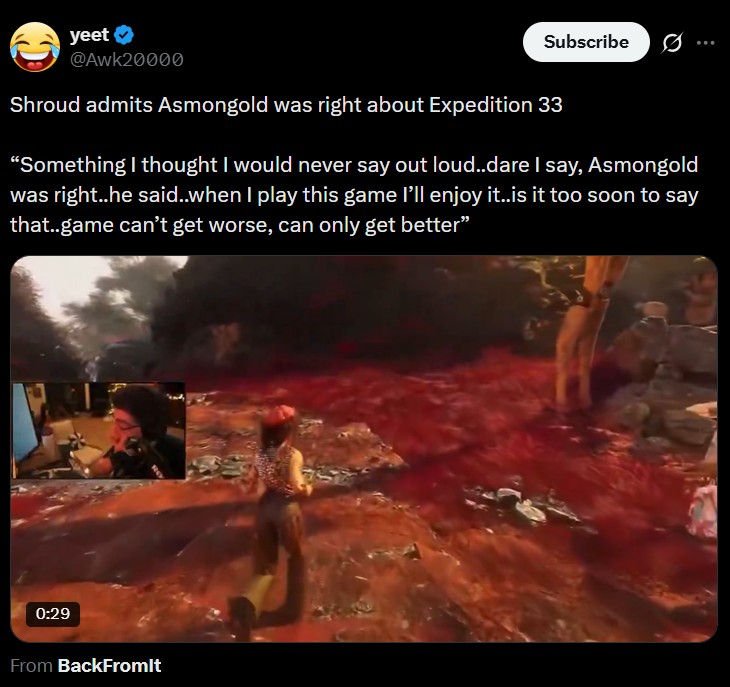The height and width of the screenshot is (687, 730).
Task: Visit the @Awk20000 handle link
Action: pyautogui.click(x=126, y=59)
